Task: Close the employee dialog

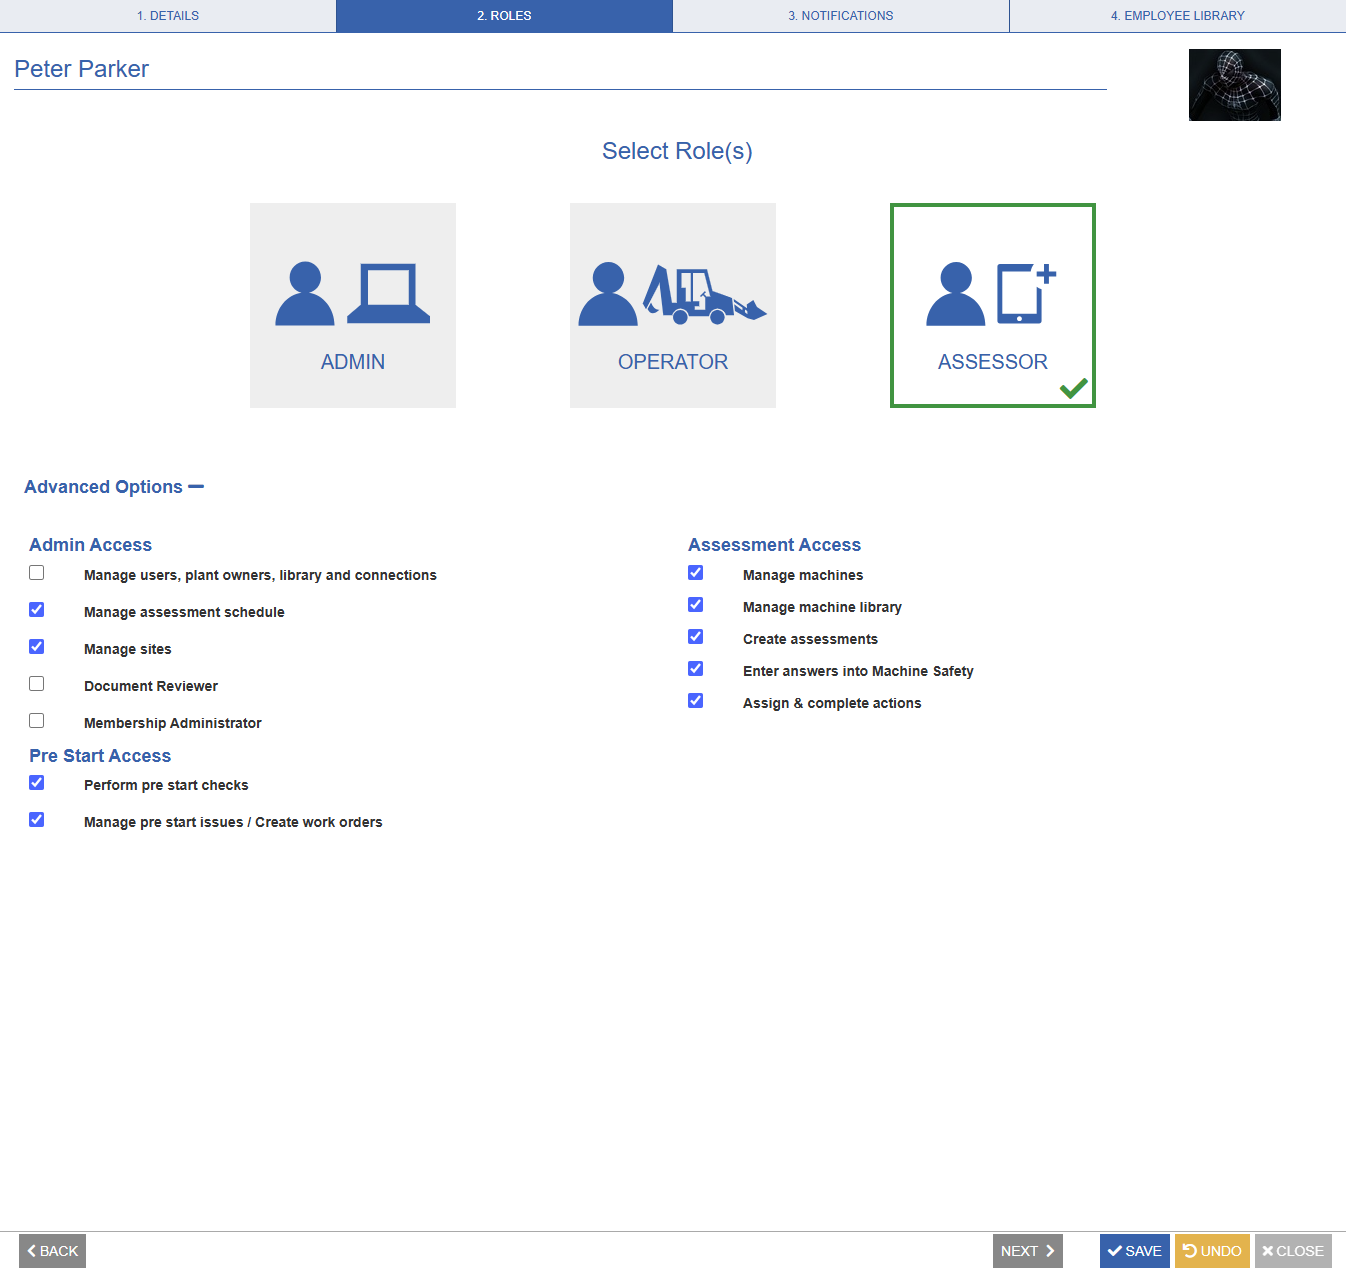Action: click(x=1293, y=1251)
